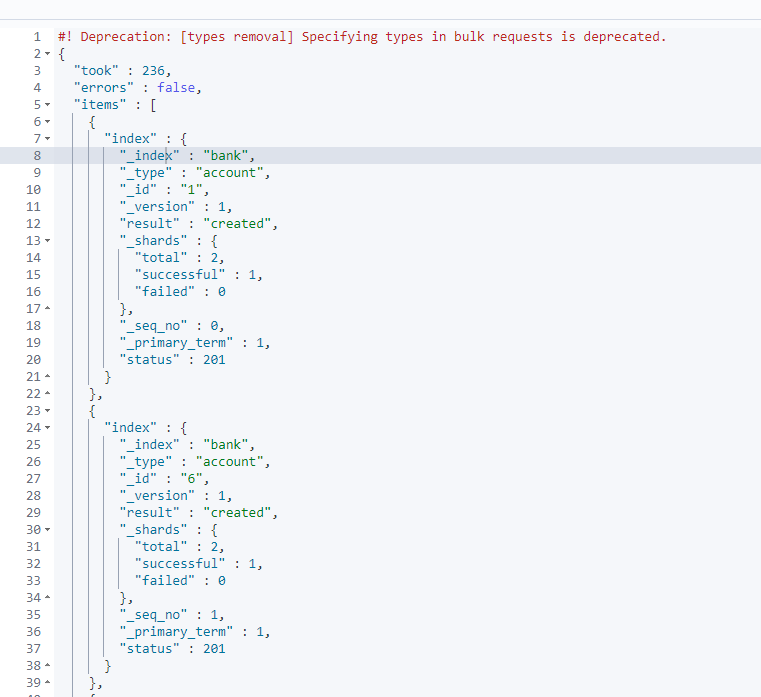The width and height of the screenshot is (761, 697).
Task: Fold the second "_shards" block at line 30
Action: pos(48,530)
